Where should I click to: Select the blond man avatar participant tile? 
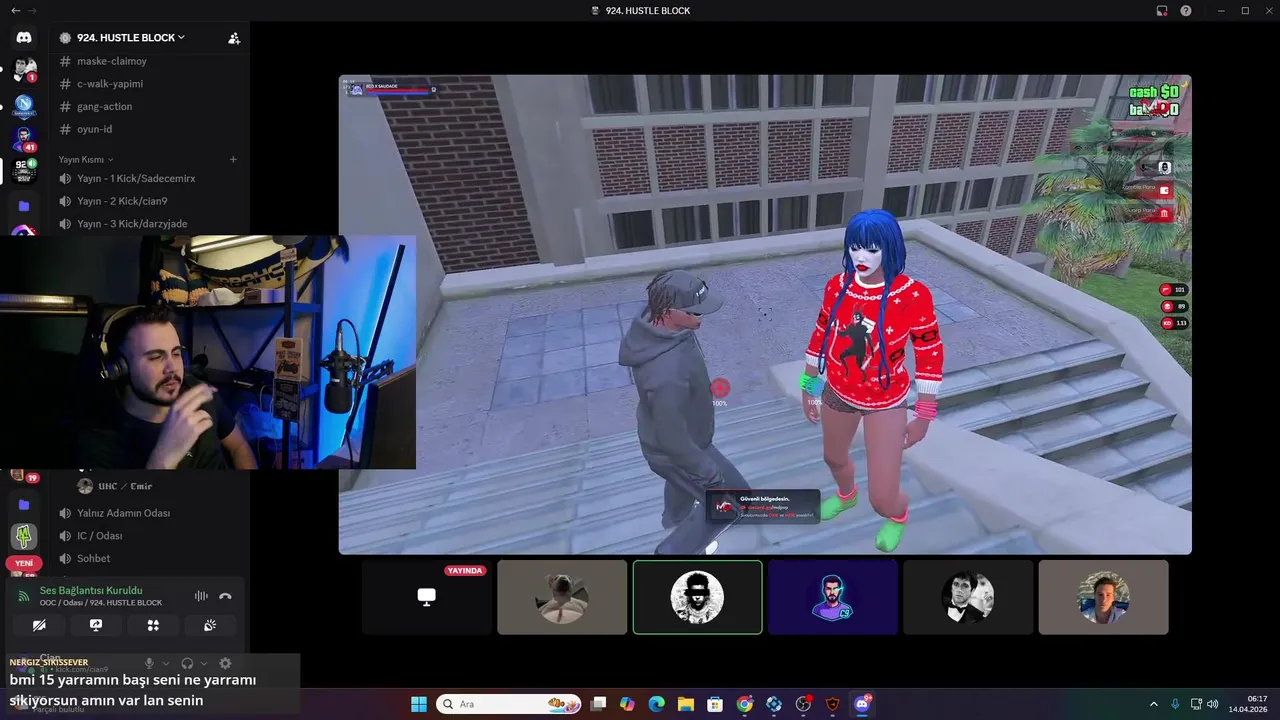[x=1103, y=597]
